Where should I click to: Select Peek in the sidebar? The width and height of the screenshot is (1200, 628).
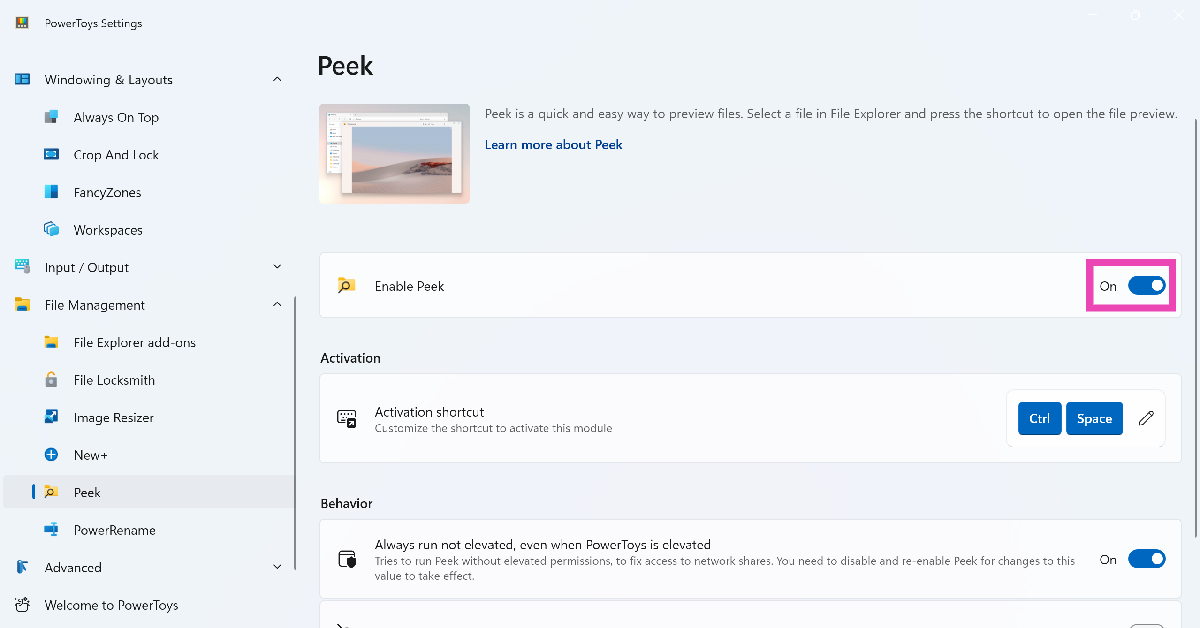pos(87,492)
